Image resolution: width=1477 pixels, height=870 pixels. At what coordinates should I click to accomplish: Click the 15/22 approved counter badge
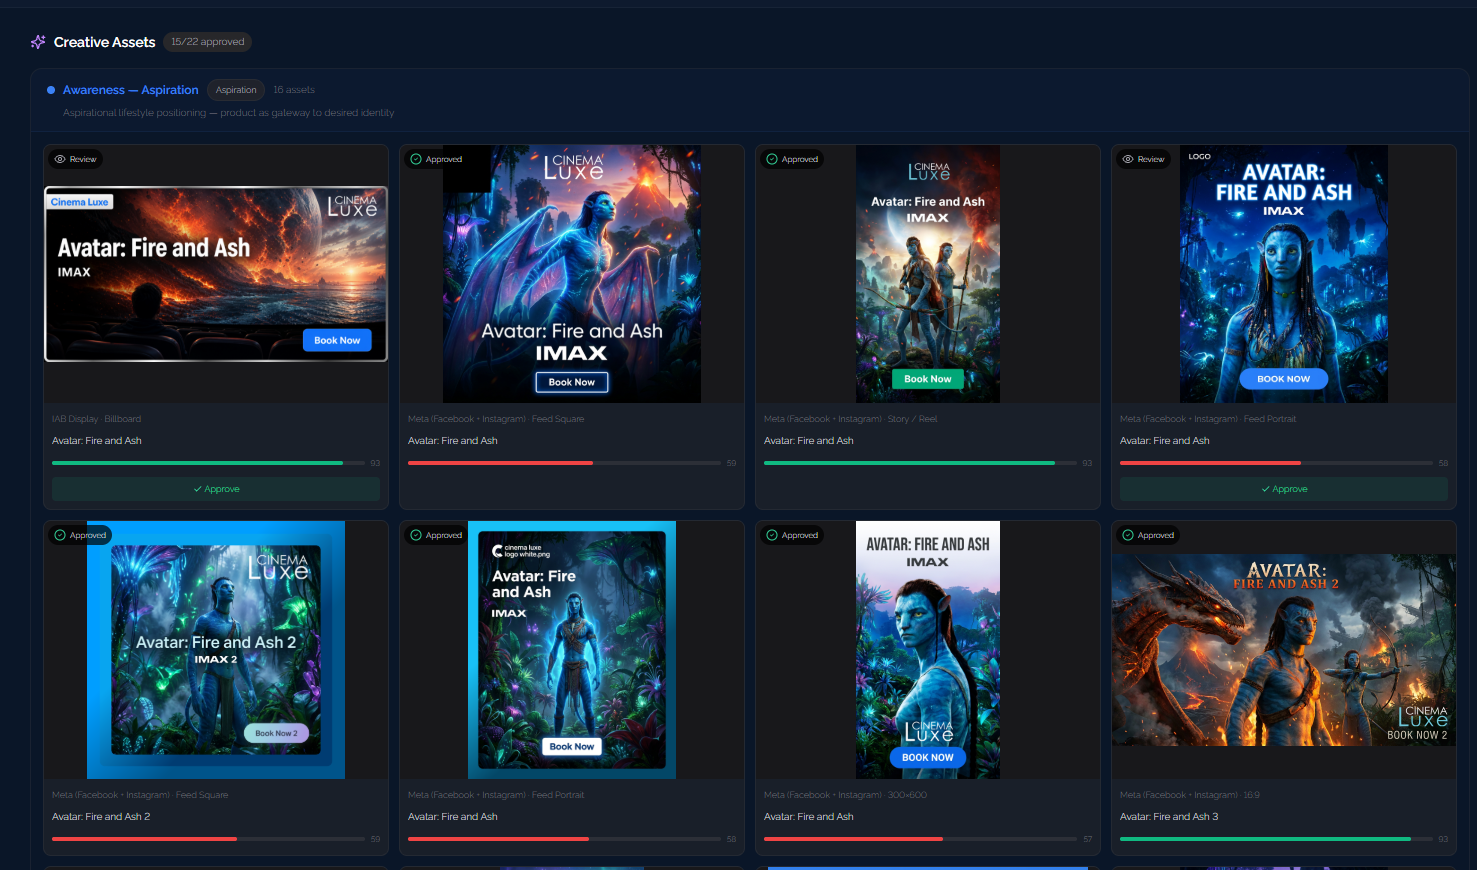click(207, 42)
